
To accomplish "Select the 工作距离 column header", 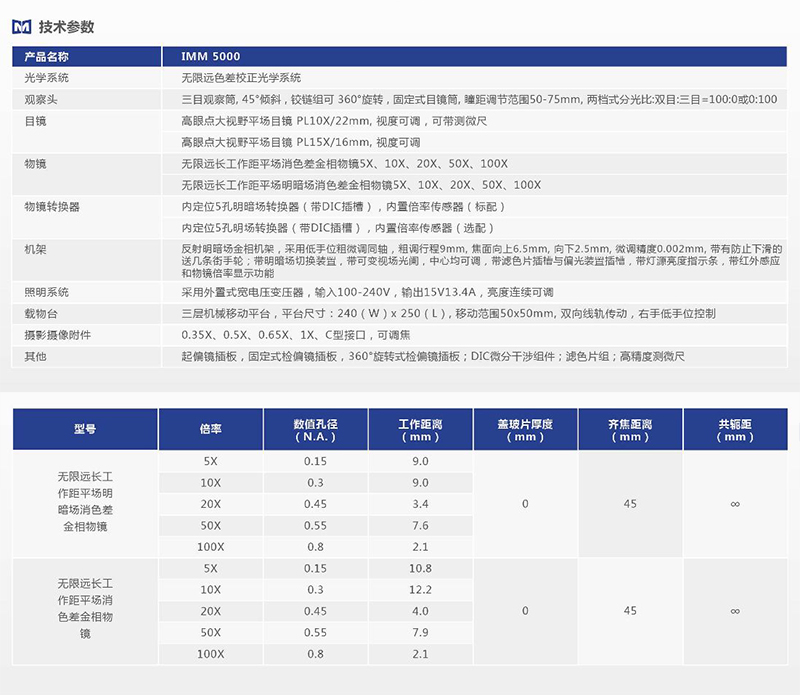I will point(420,430).
